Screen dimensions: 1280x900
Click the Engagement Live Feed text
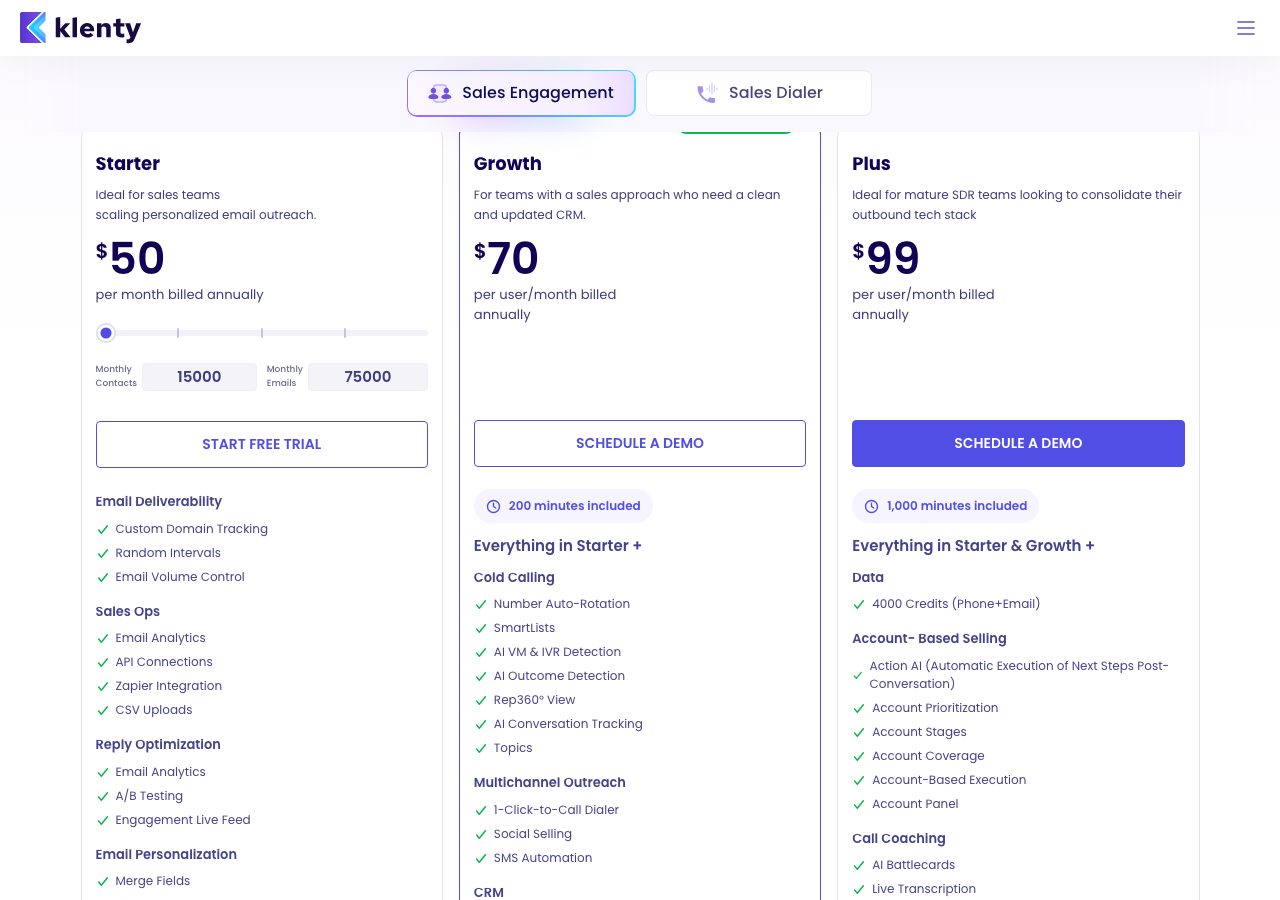pos(183,820)
